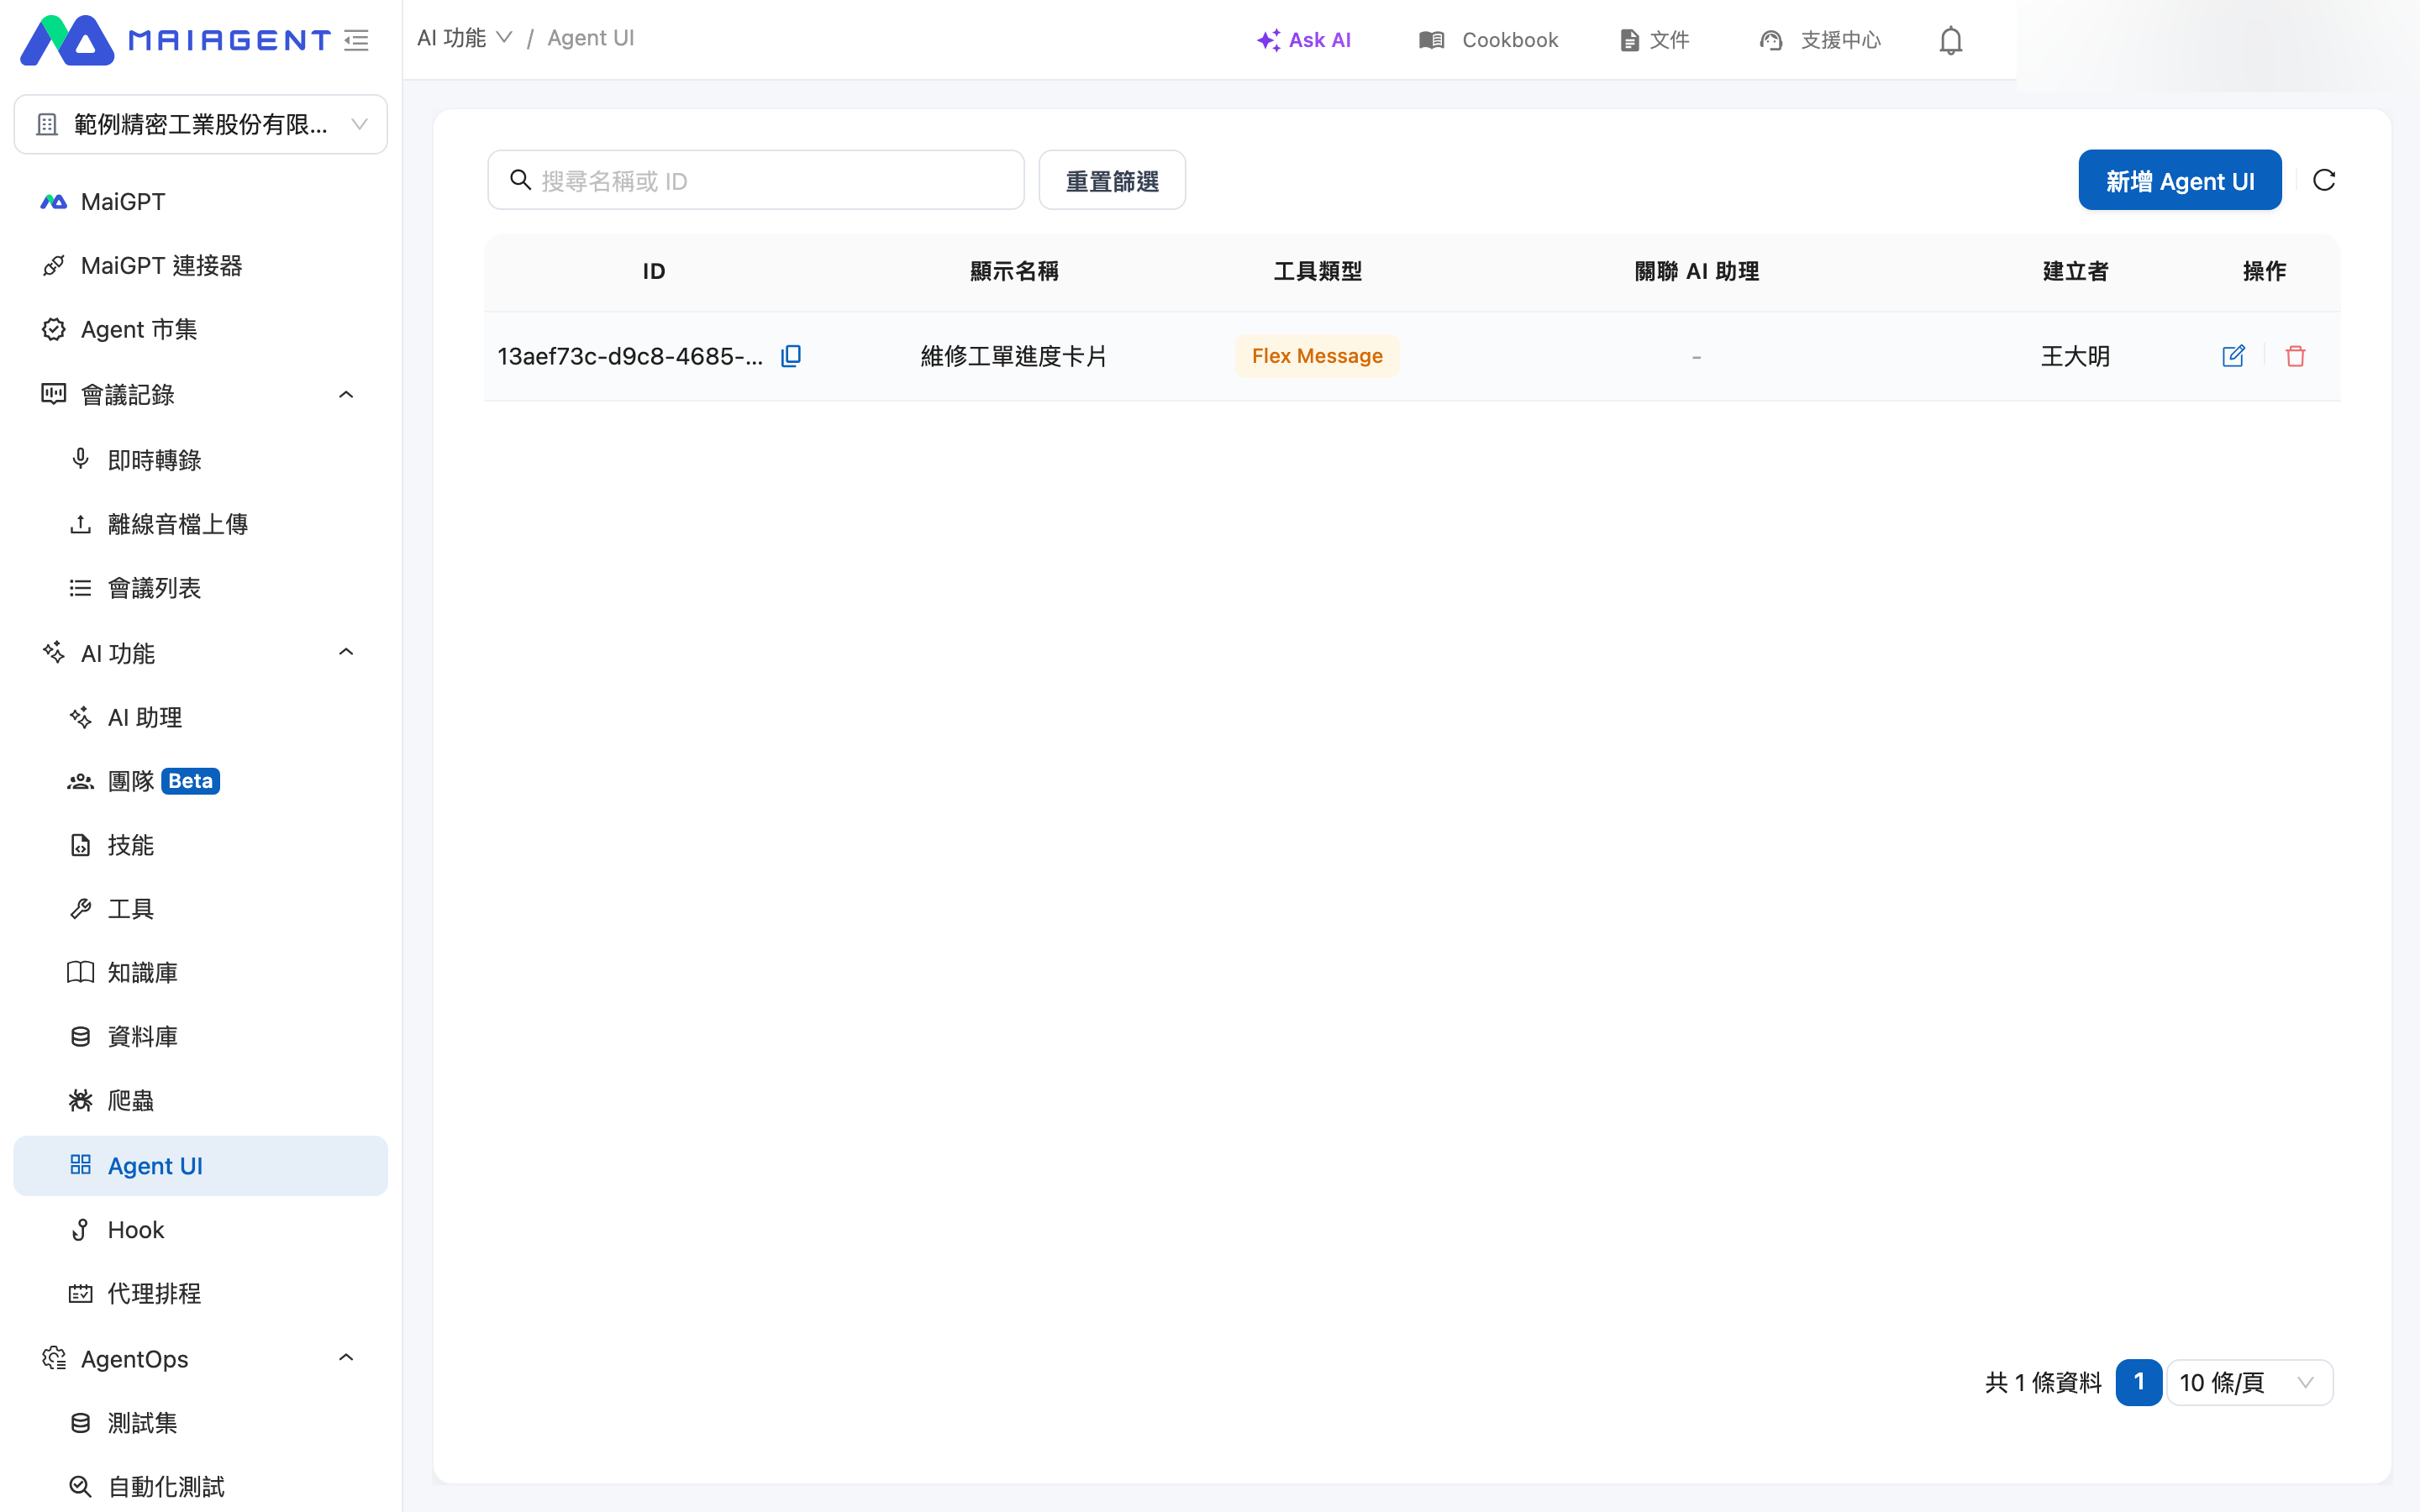Open 測試集 under AgentOps
The width and height of the screenshot is (2420, 1512).
(200, 1423)
